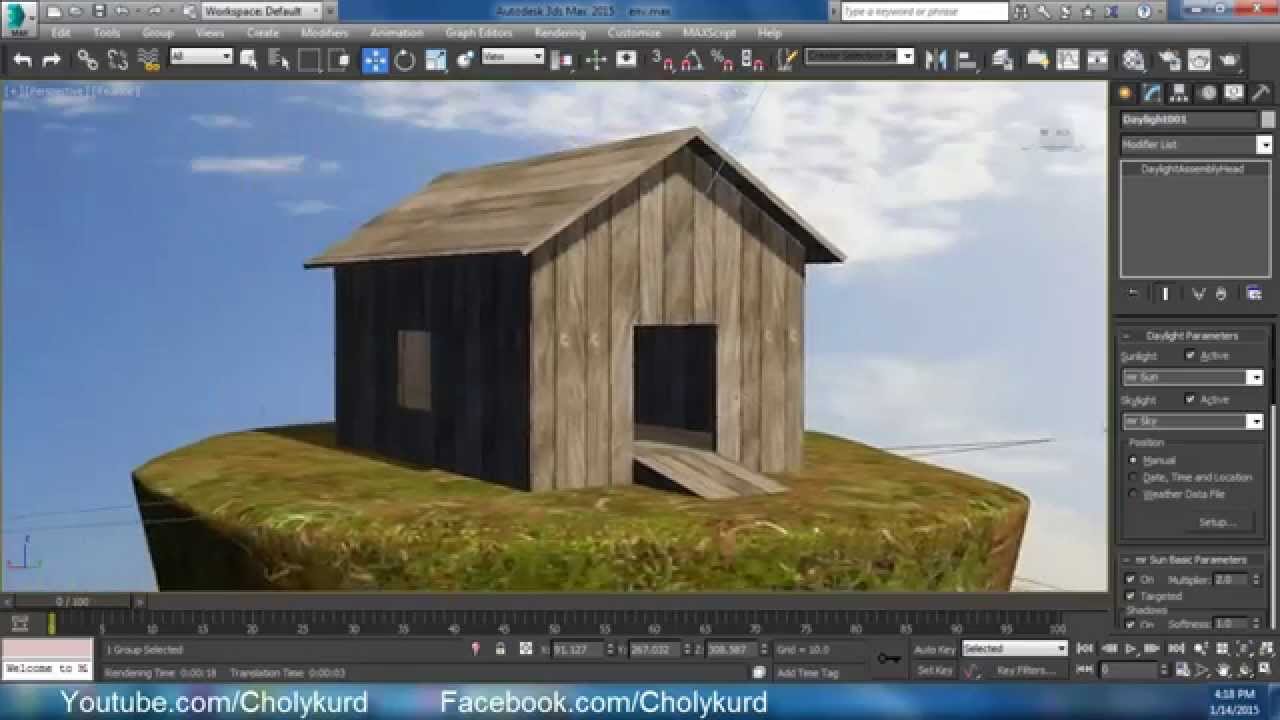Open the Utilities hammer panel tab
The width and height of the screenshot is (1280, 720).
click(1261, 93)
